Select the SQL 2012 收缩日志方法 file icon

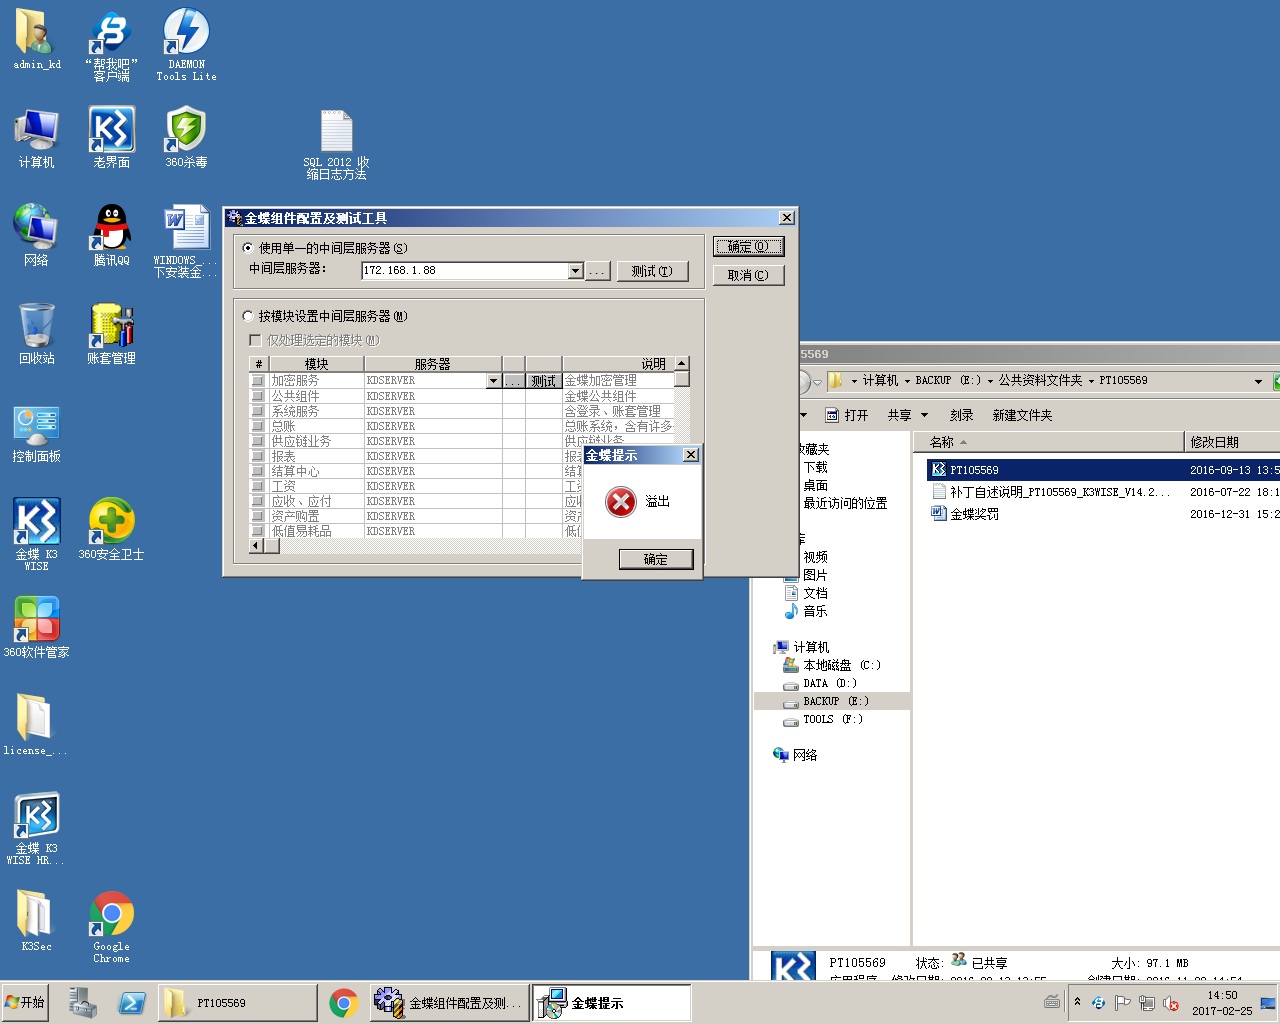click(336, 145)
